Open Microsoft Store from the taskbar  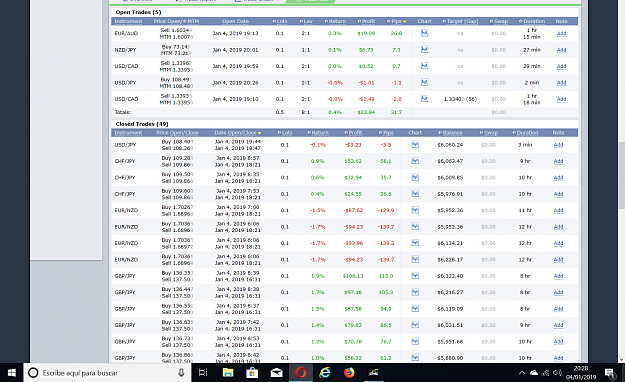(x=252, y=373)
